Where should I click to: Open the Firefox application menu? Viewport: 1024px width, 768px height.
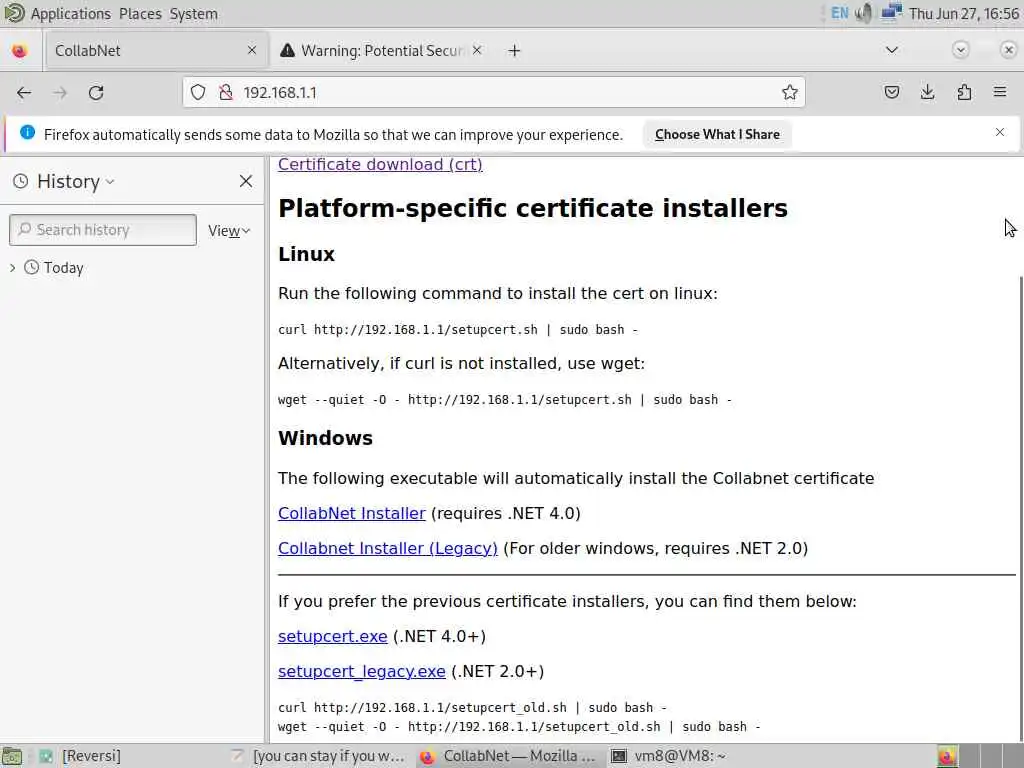point(1000,92)
